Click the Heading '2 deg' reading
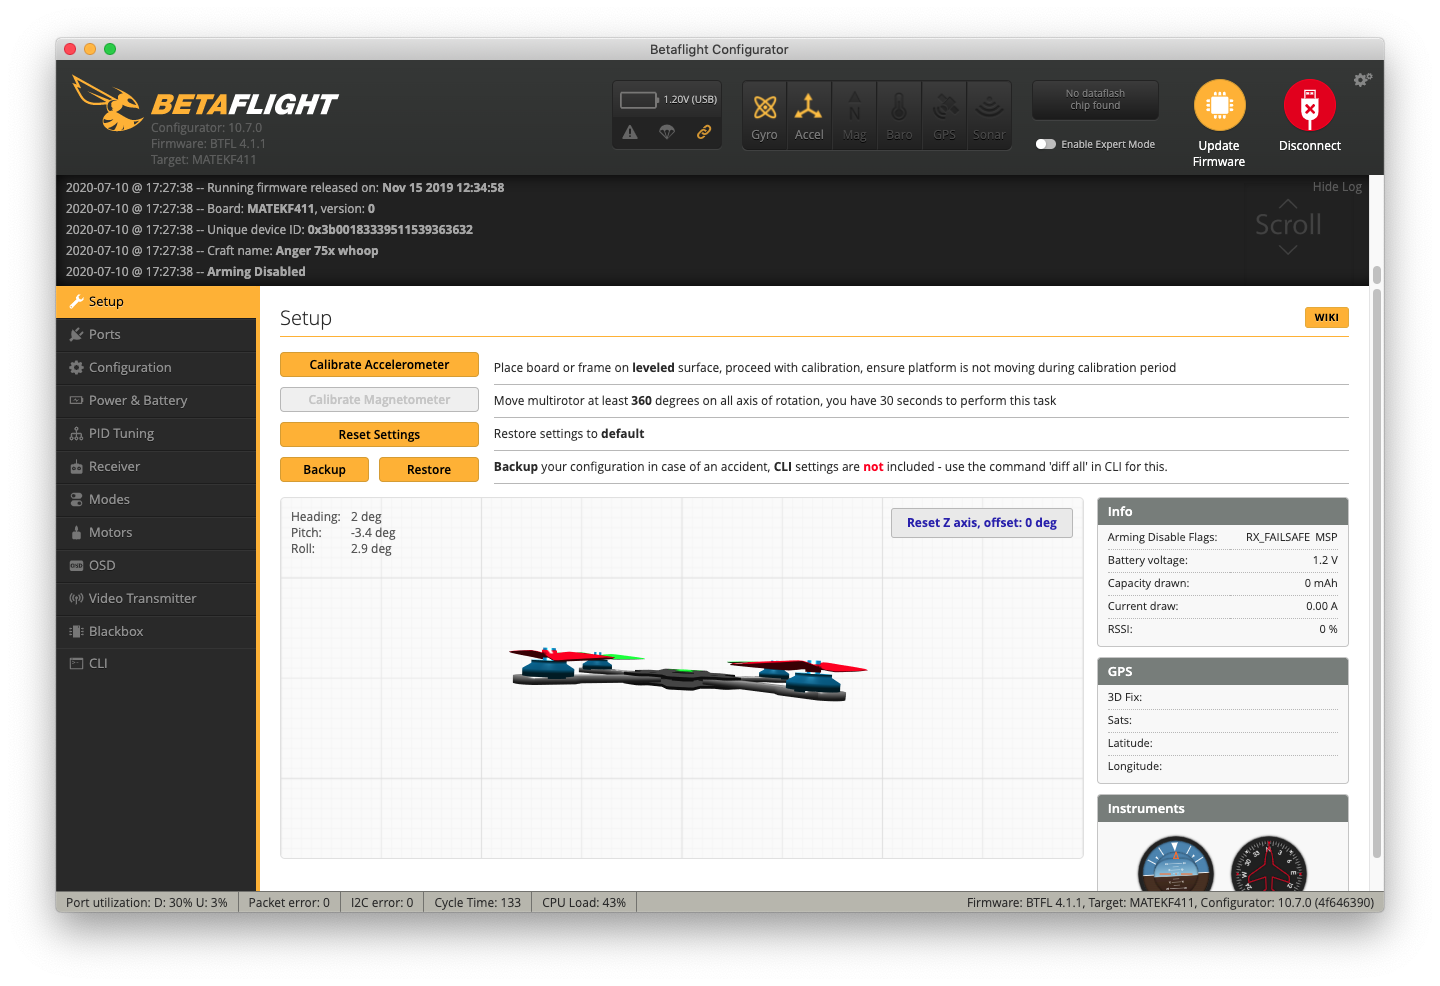Screen dimensions: 1440x986 click(366, 517)
